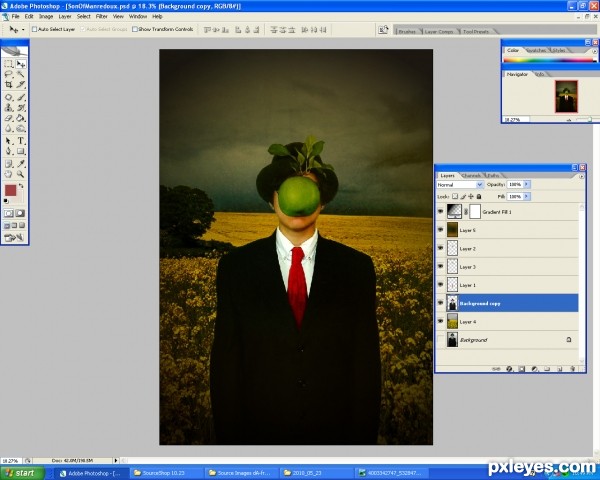Hide Layer 5 visibility eye
The width and height of the screenshot is (600, 480).
(x=440, y=230)
